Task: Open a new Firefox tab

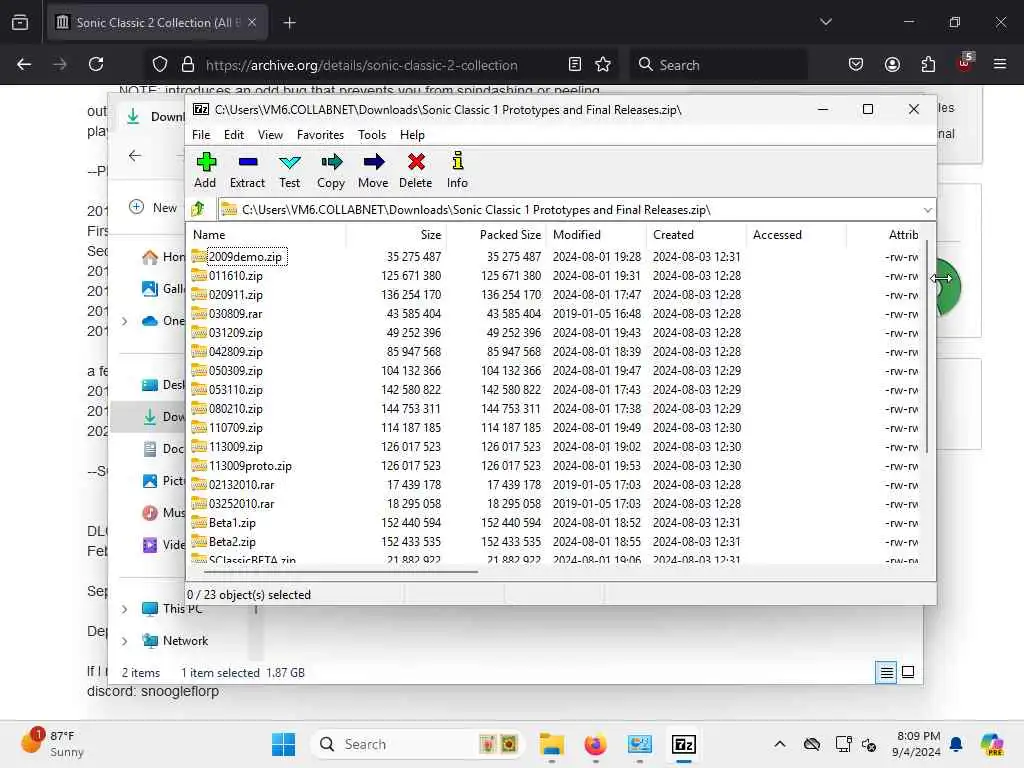Action: coord(290,23)
